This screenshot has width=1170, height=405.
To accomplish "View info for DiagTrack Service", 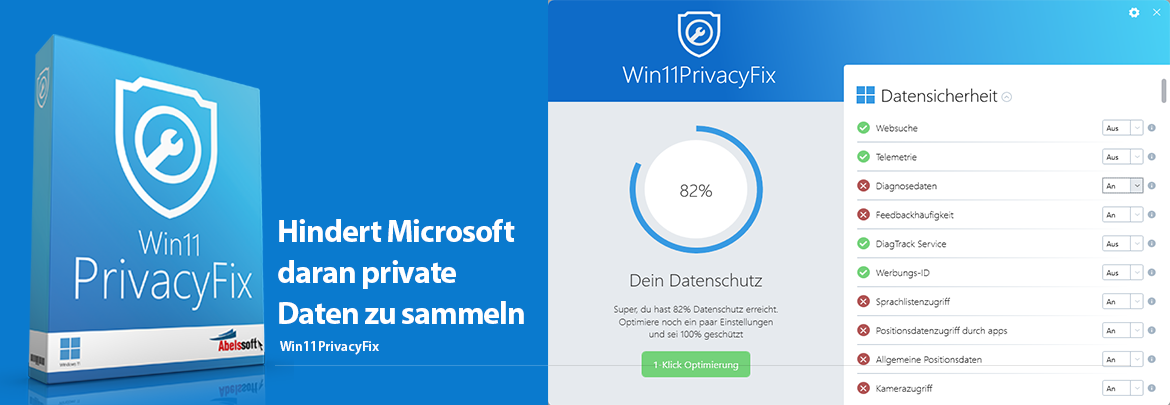I will click(x=1152, y=243).
